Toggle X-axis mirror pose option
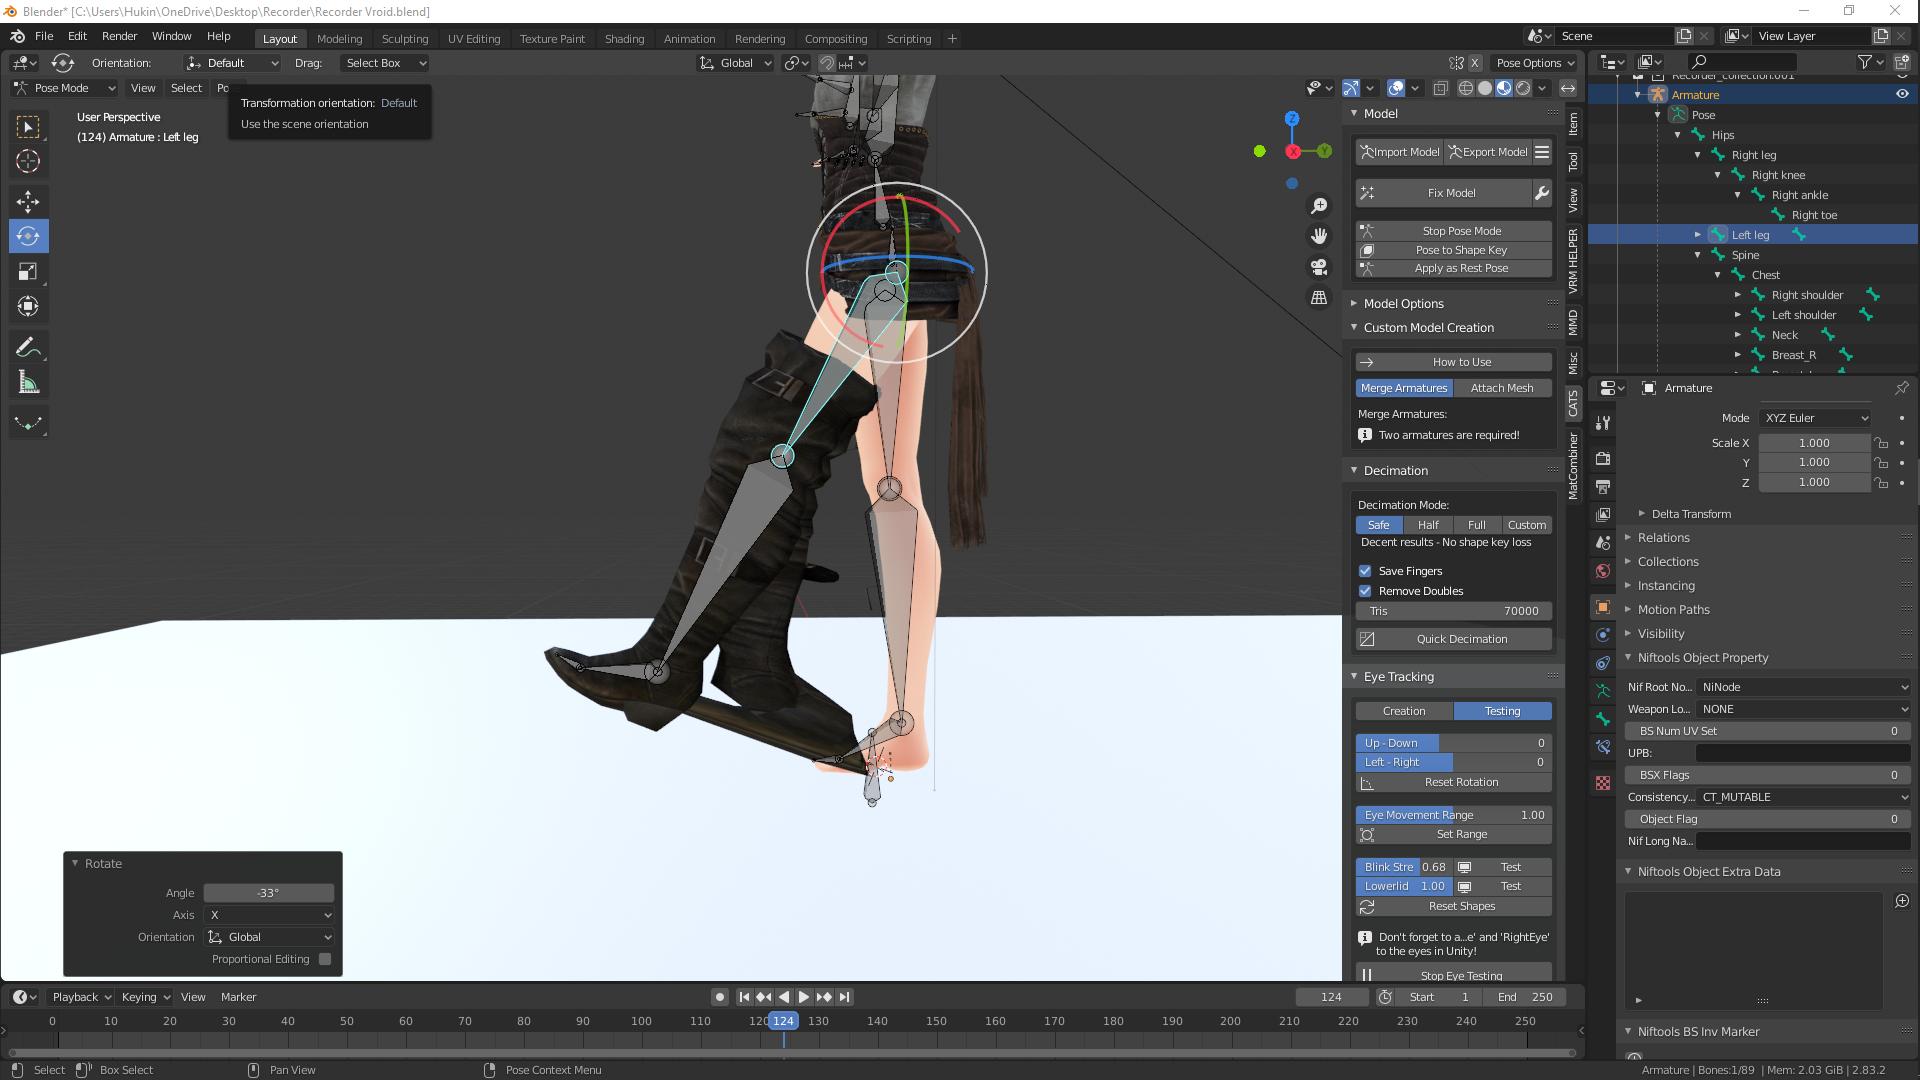1920x1080 pixels. point(1474,63)
